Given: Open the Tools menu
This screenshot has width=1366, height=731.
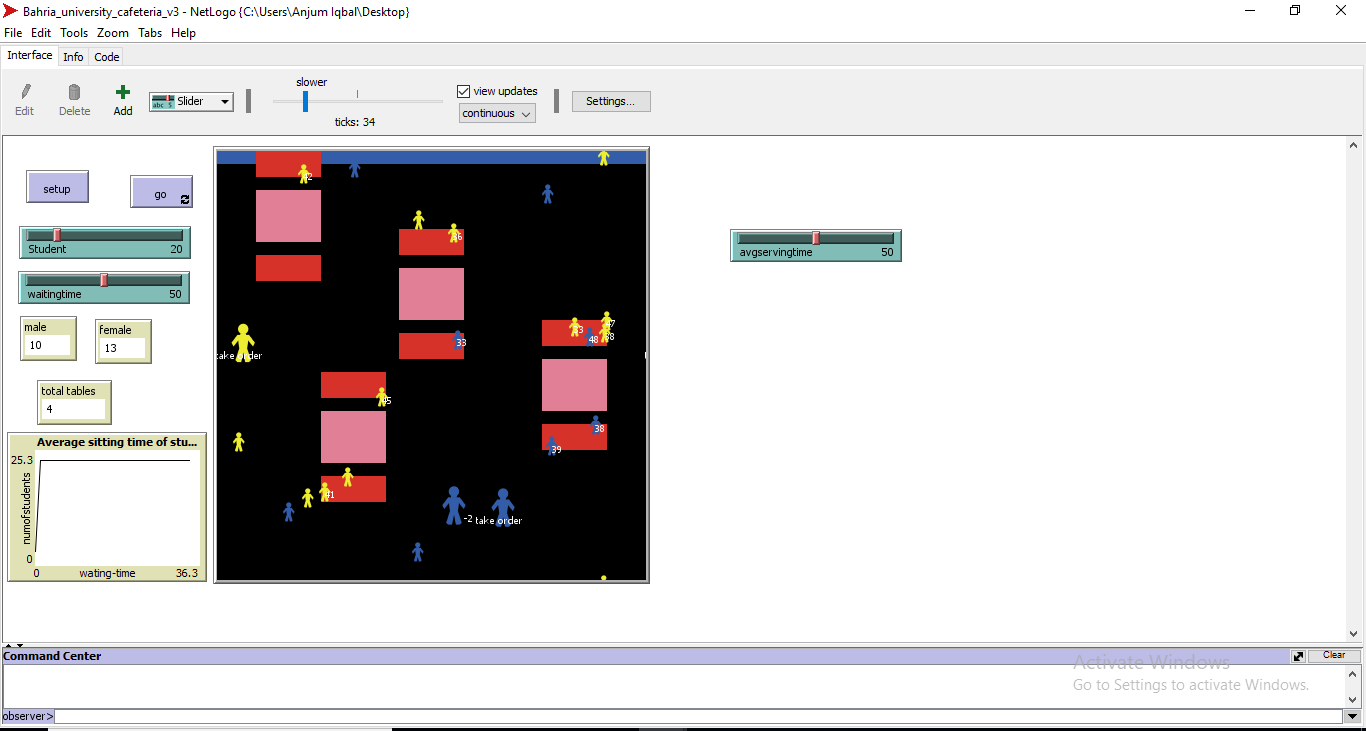Looking at the screenshot, I should pos(74,33).
